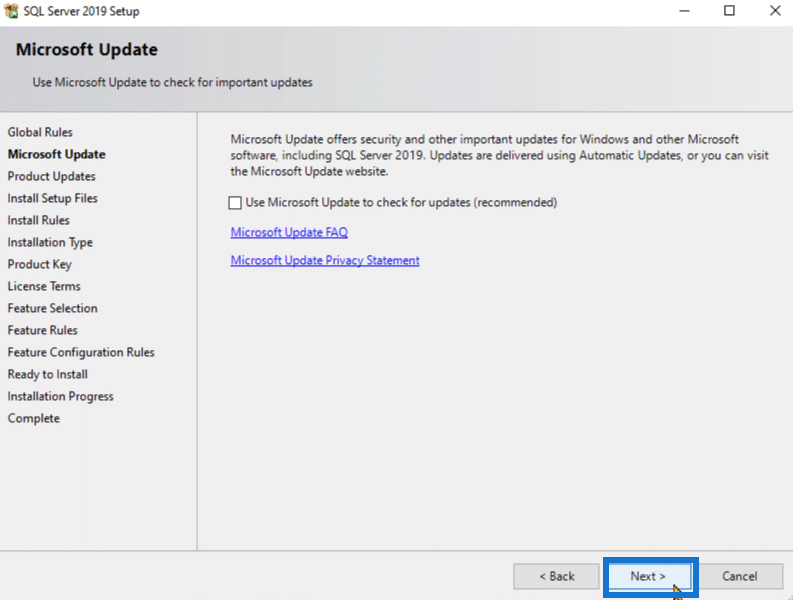Image resolution: width=793 pixels, height=600 pixels.
Task: Select the Product Key step
Action: (39, 264)
